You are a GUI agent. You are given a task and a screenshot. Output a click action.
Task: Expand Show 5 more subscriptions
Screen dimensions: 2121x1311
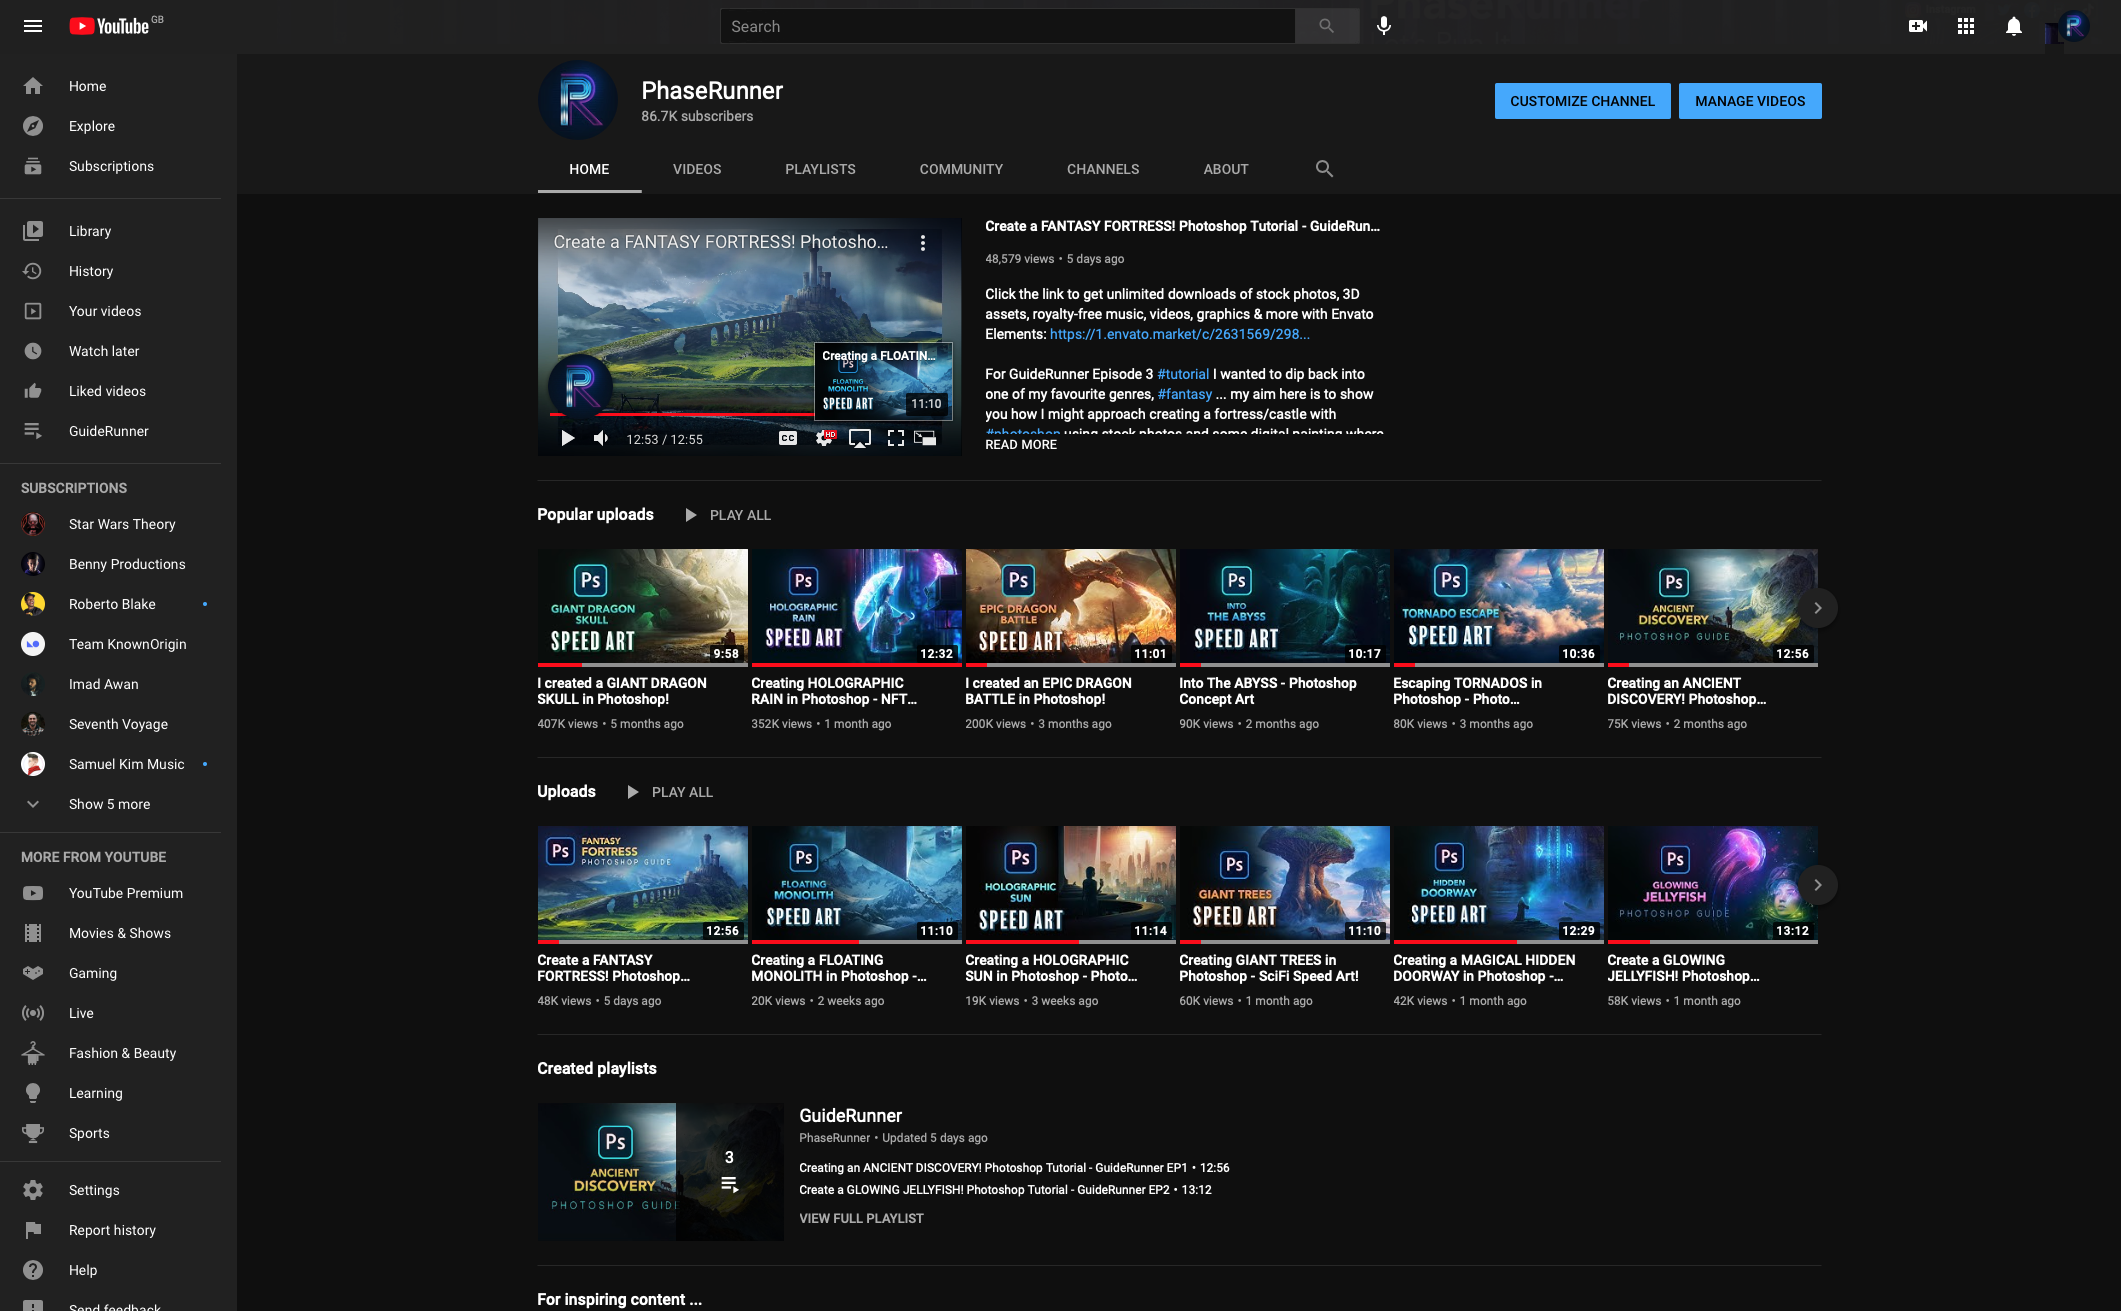tap(109, 804)
